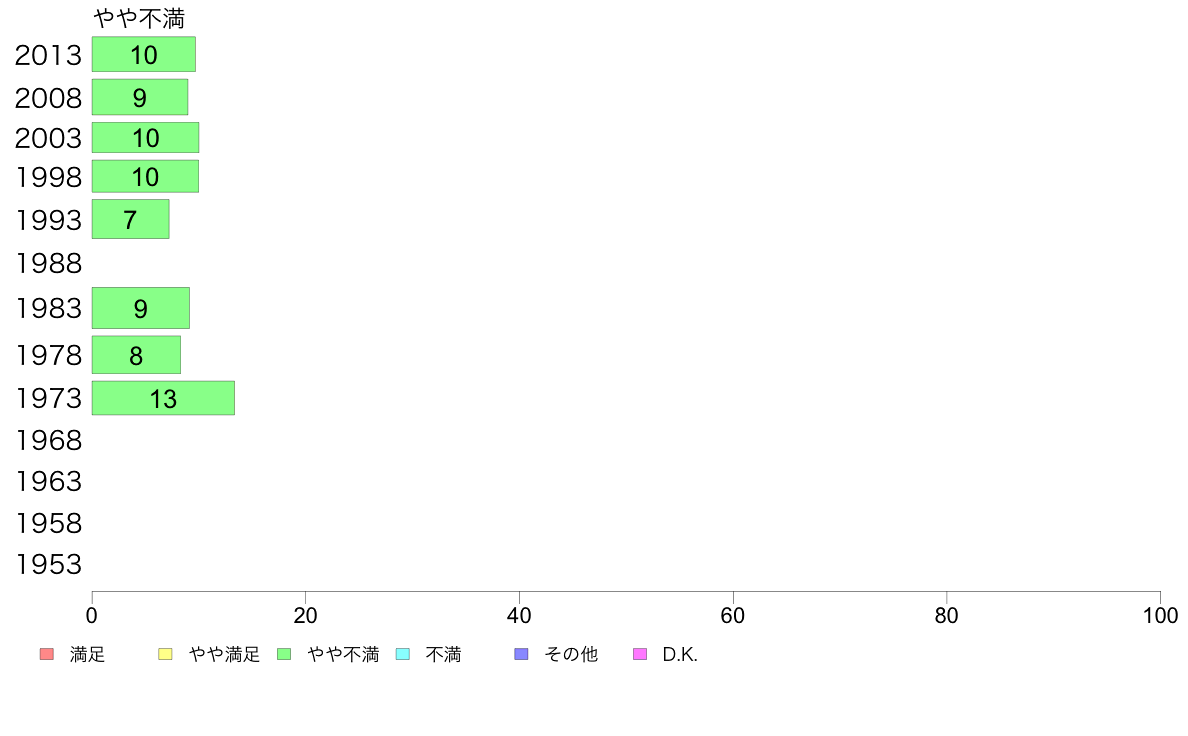Click the red 満足 legend swatch

click(x=47, y=654)
